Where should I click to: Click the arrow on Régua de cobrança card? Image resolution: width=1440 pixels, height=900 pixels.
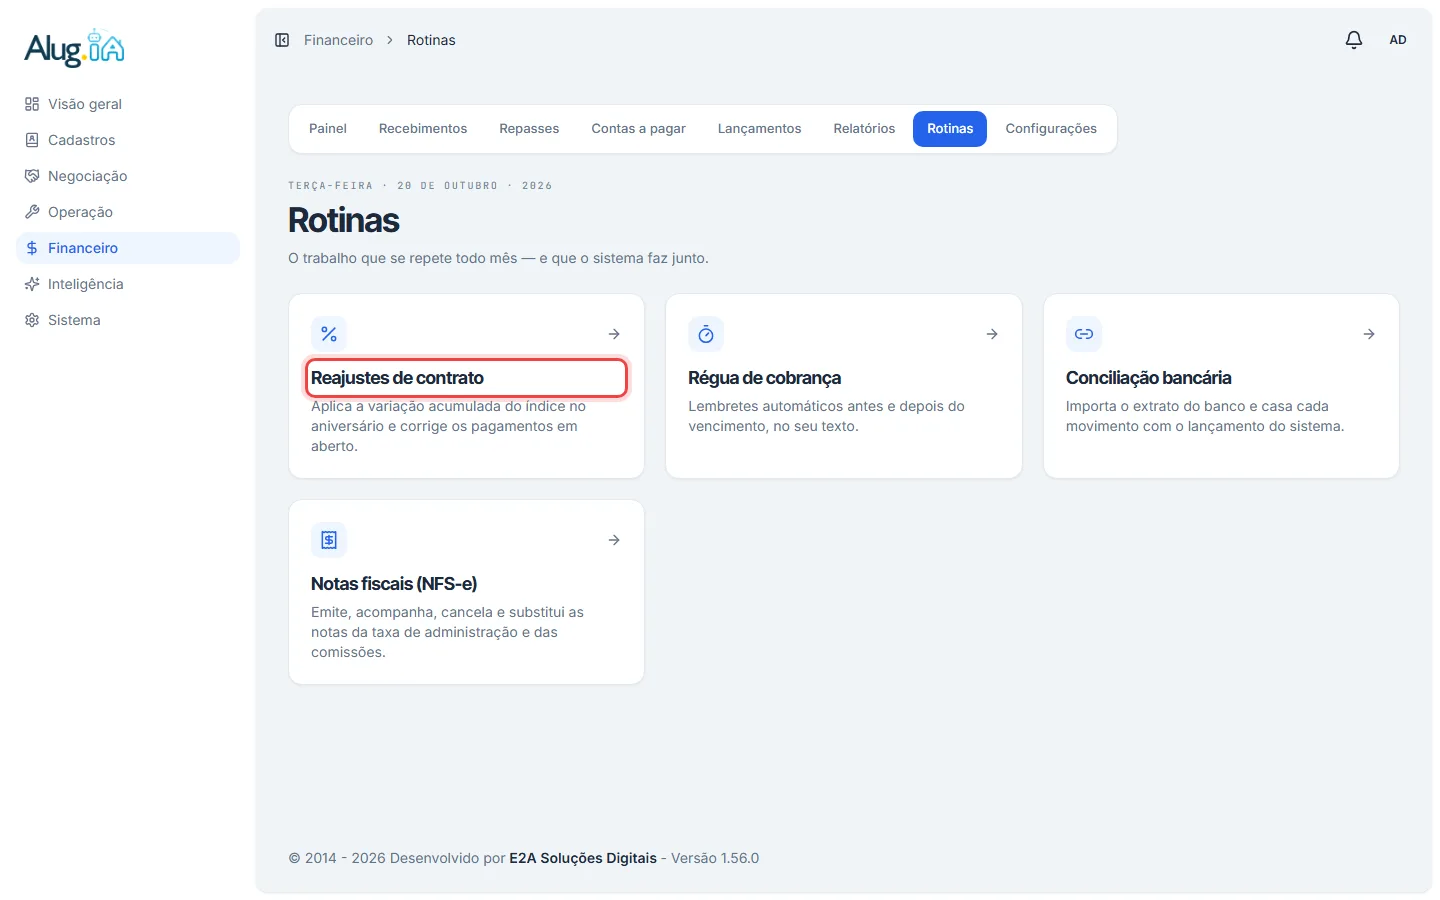tap(992, 334)
